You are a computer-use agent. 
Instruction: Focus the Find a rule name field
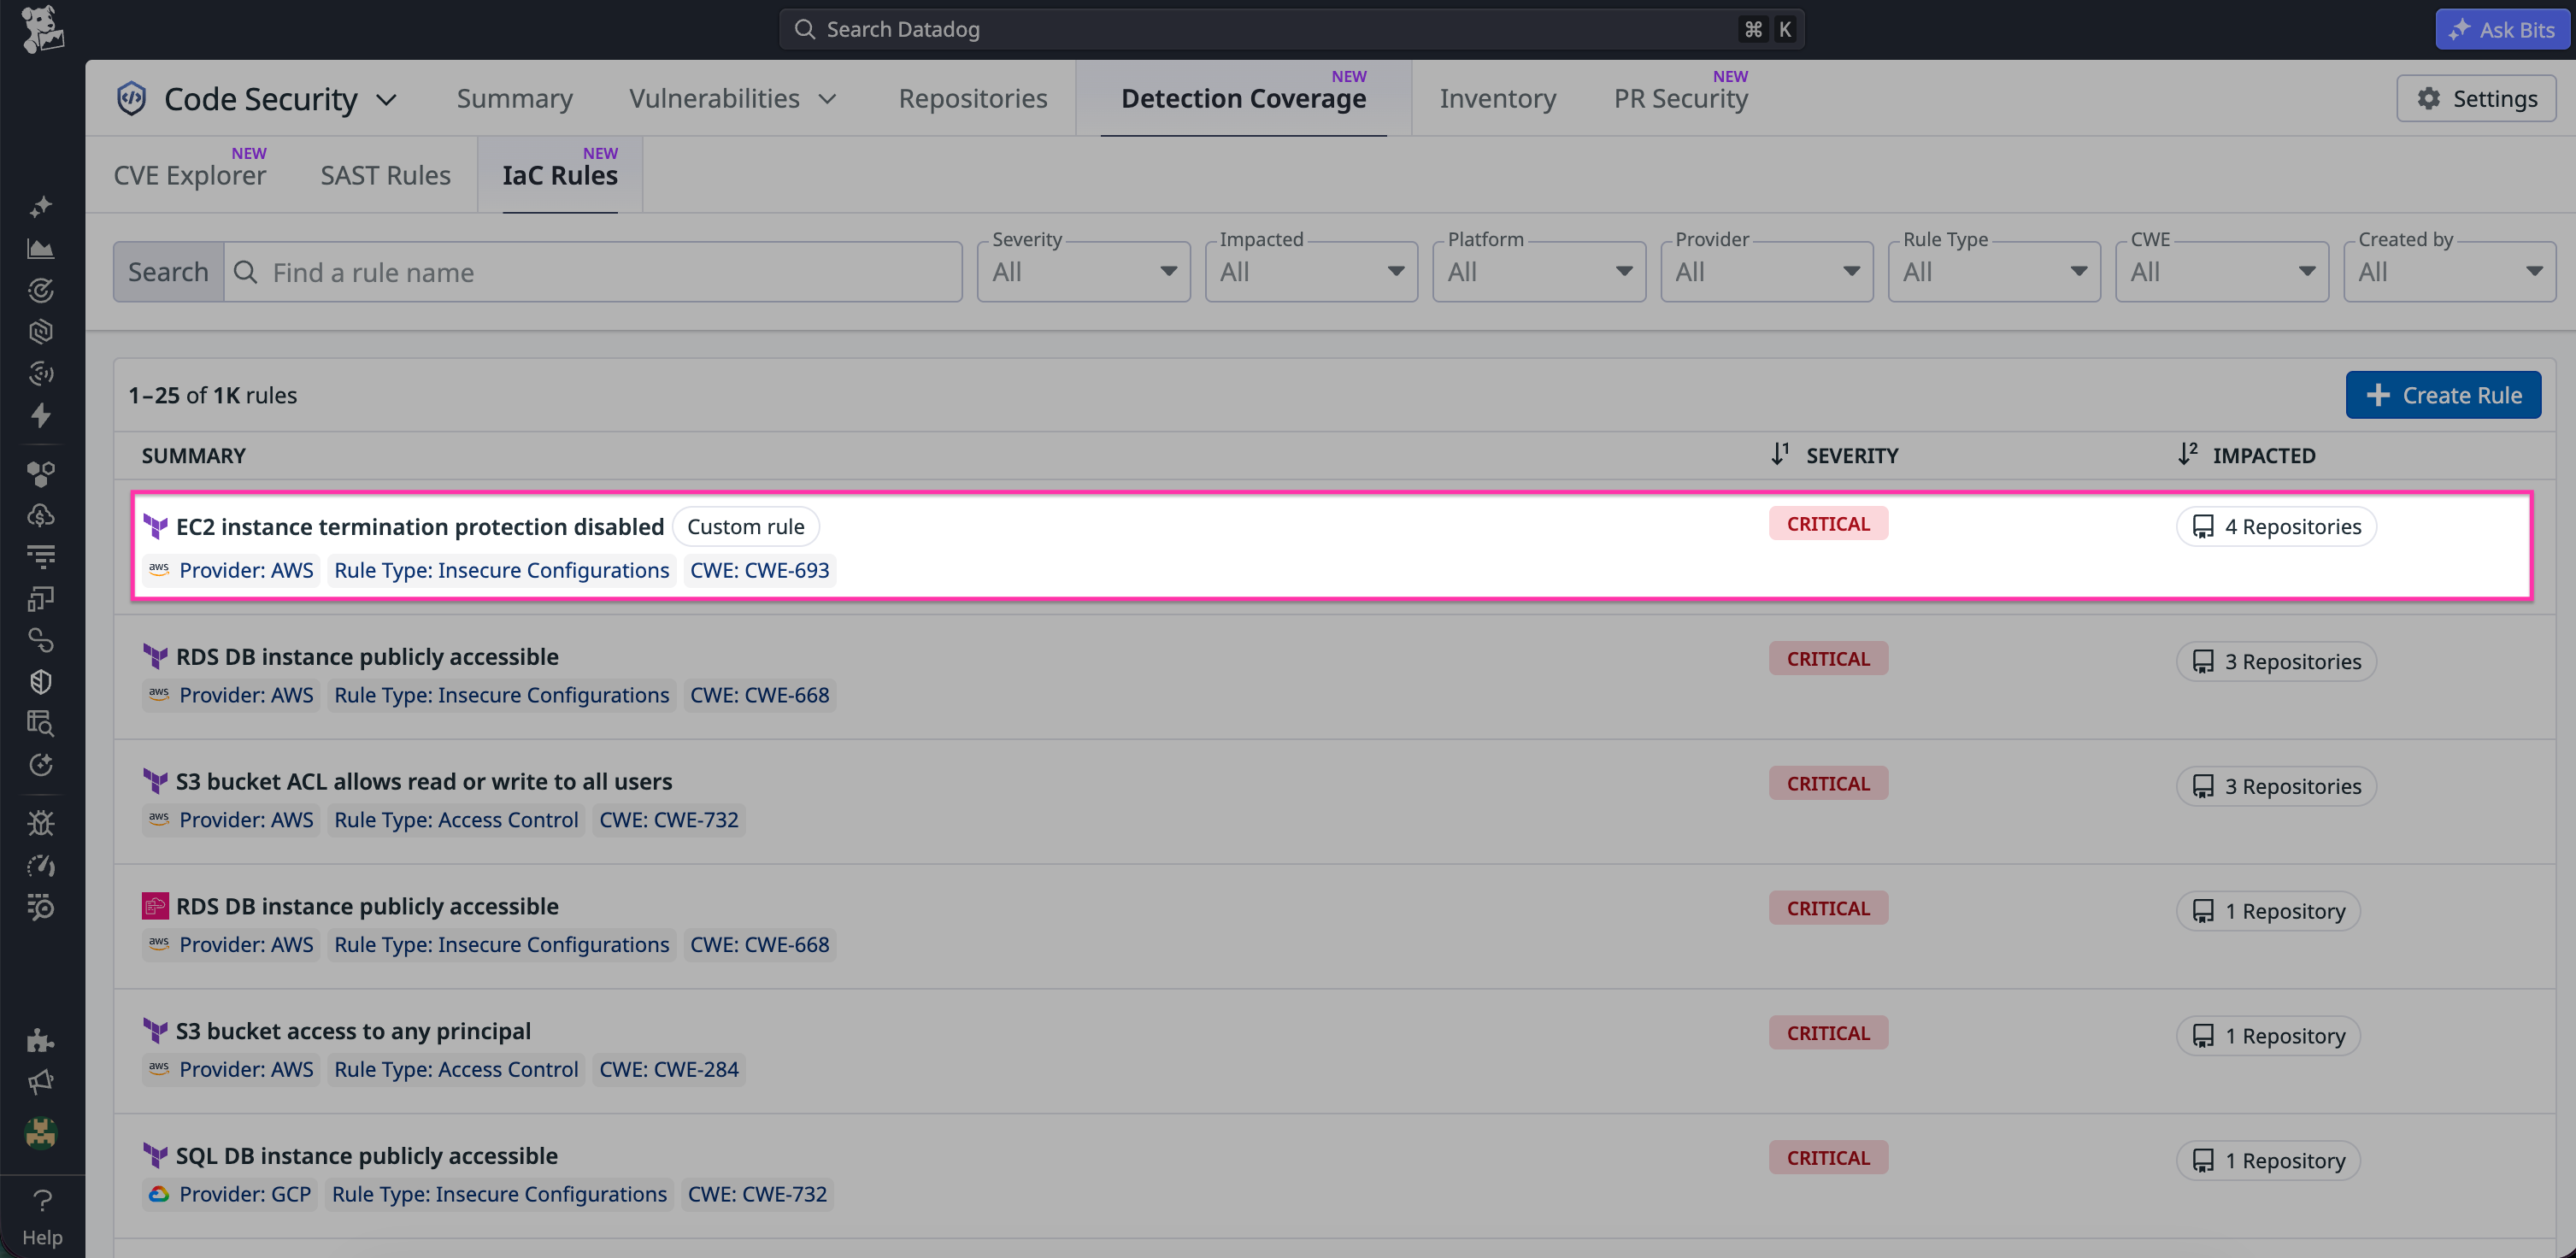click(x=592, y=271)
